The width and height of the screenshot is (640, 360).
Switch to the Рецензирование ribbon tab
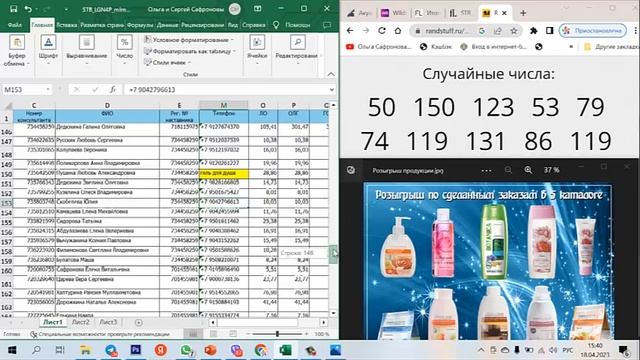coord(202,25)
